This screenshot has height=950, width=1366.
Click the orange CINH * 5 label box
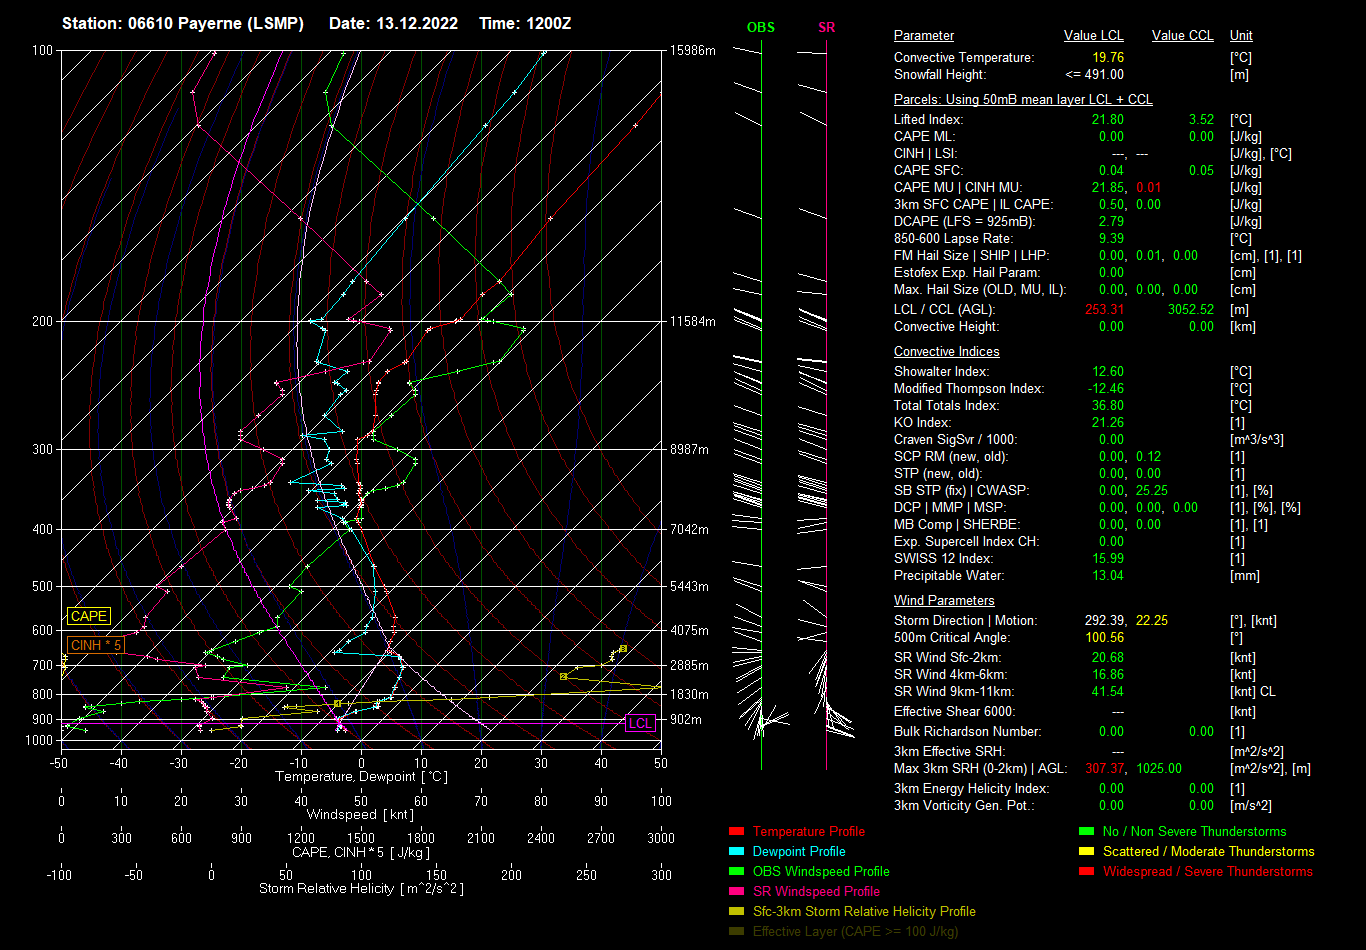click(x=96, y=645)
